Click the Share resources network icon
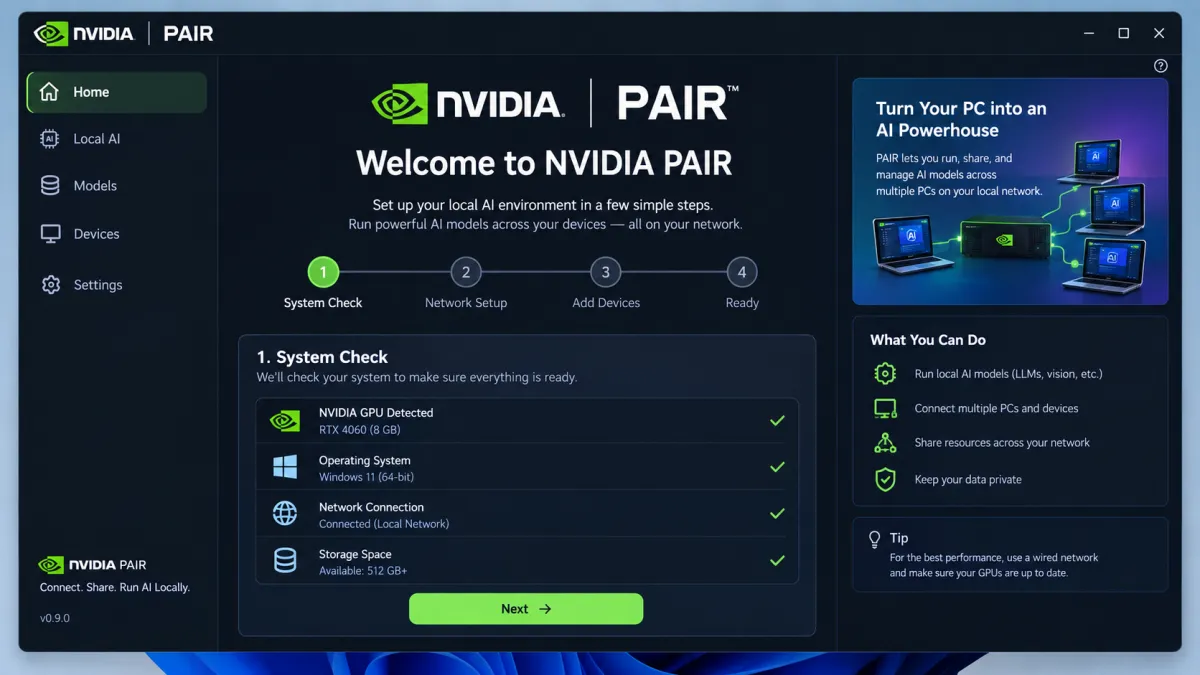 pyautogui.click(x=885, y=443)
